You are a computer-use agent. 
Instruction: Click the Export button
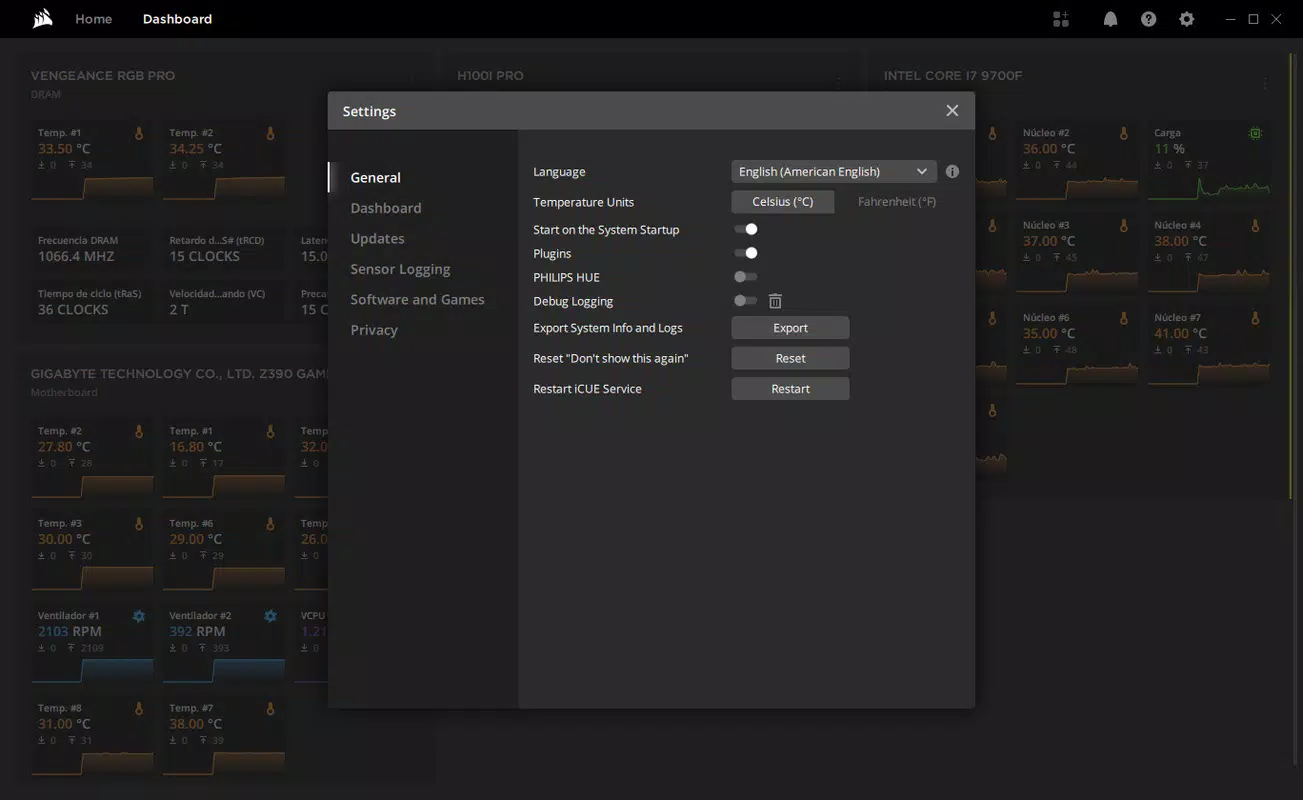[790, 328]
